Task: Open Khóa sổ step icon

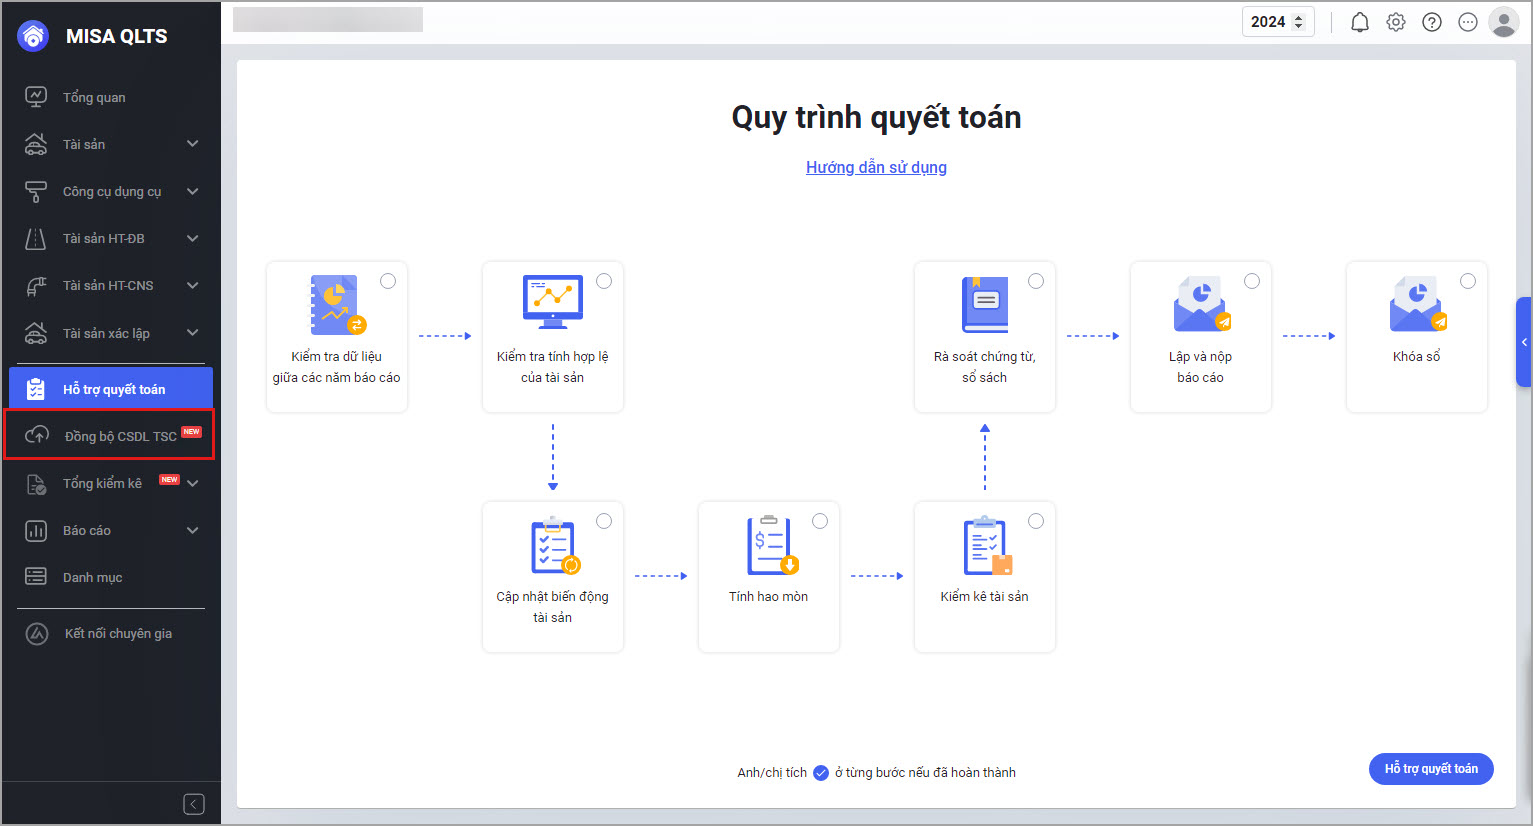Action: 1417,304
